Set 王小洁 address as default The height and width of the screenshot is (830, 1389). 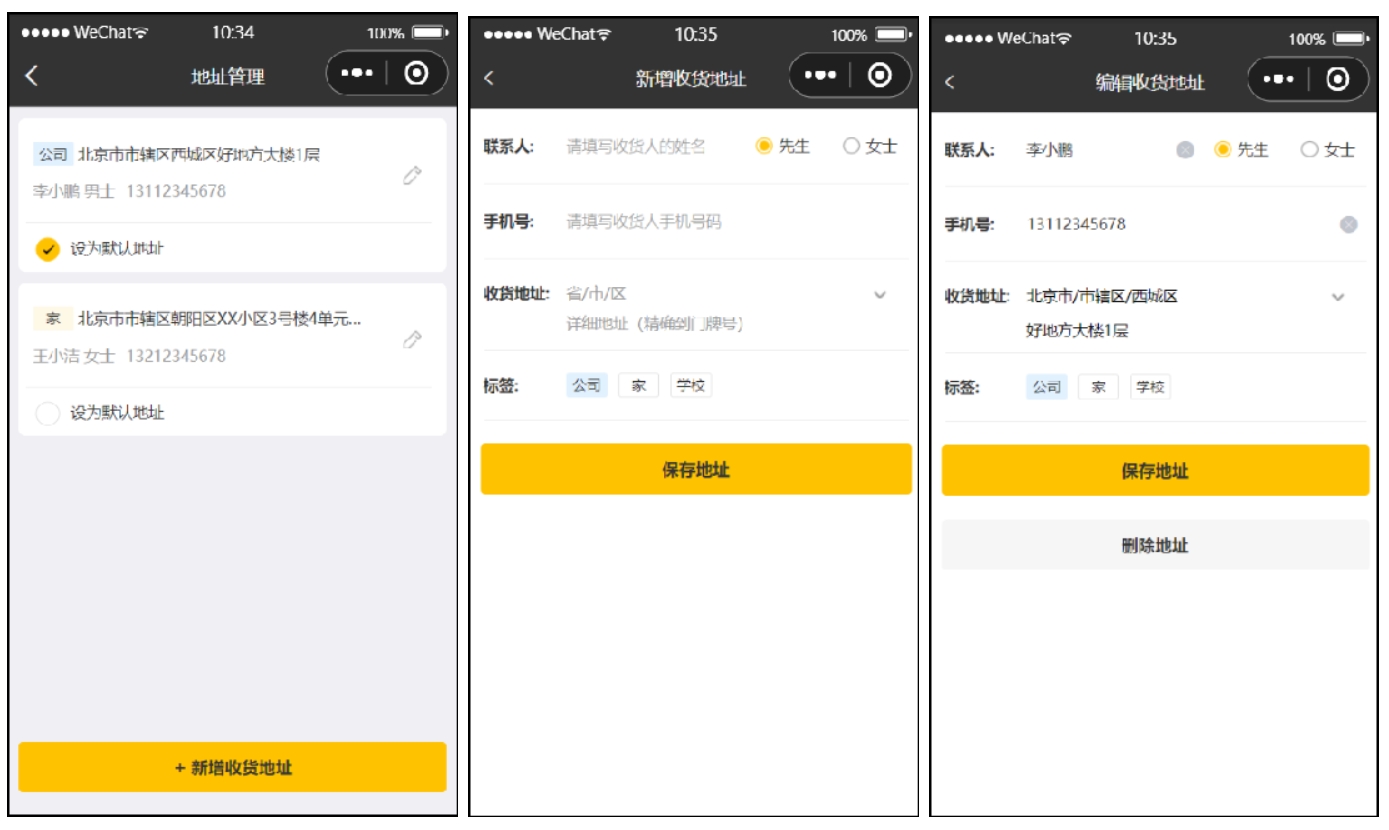(47, 413)
